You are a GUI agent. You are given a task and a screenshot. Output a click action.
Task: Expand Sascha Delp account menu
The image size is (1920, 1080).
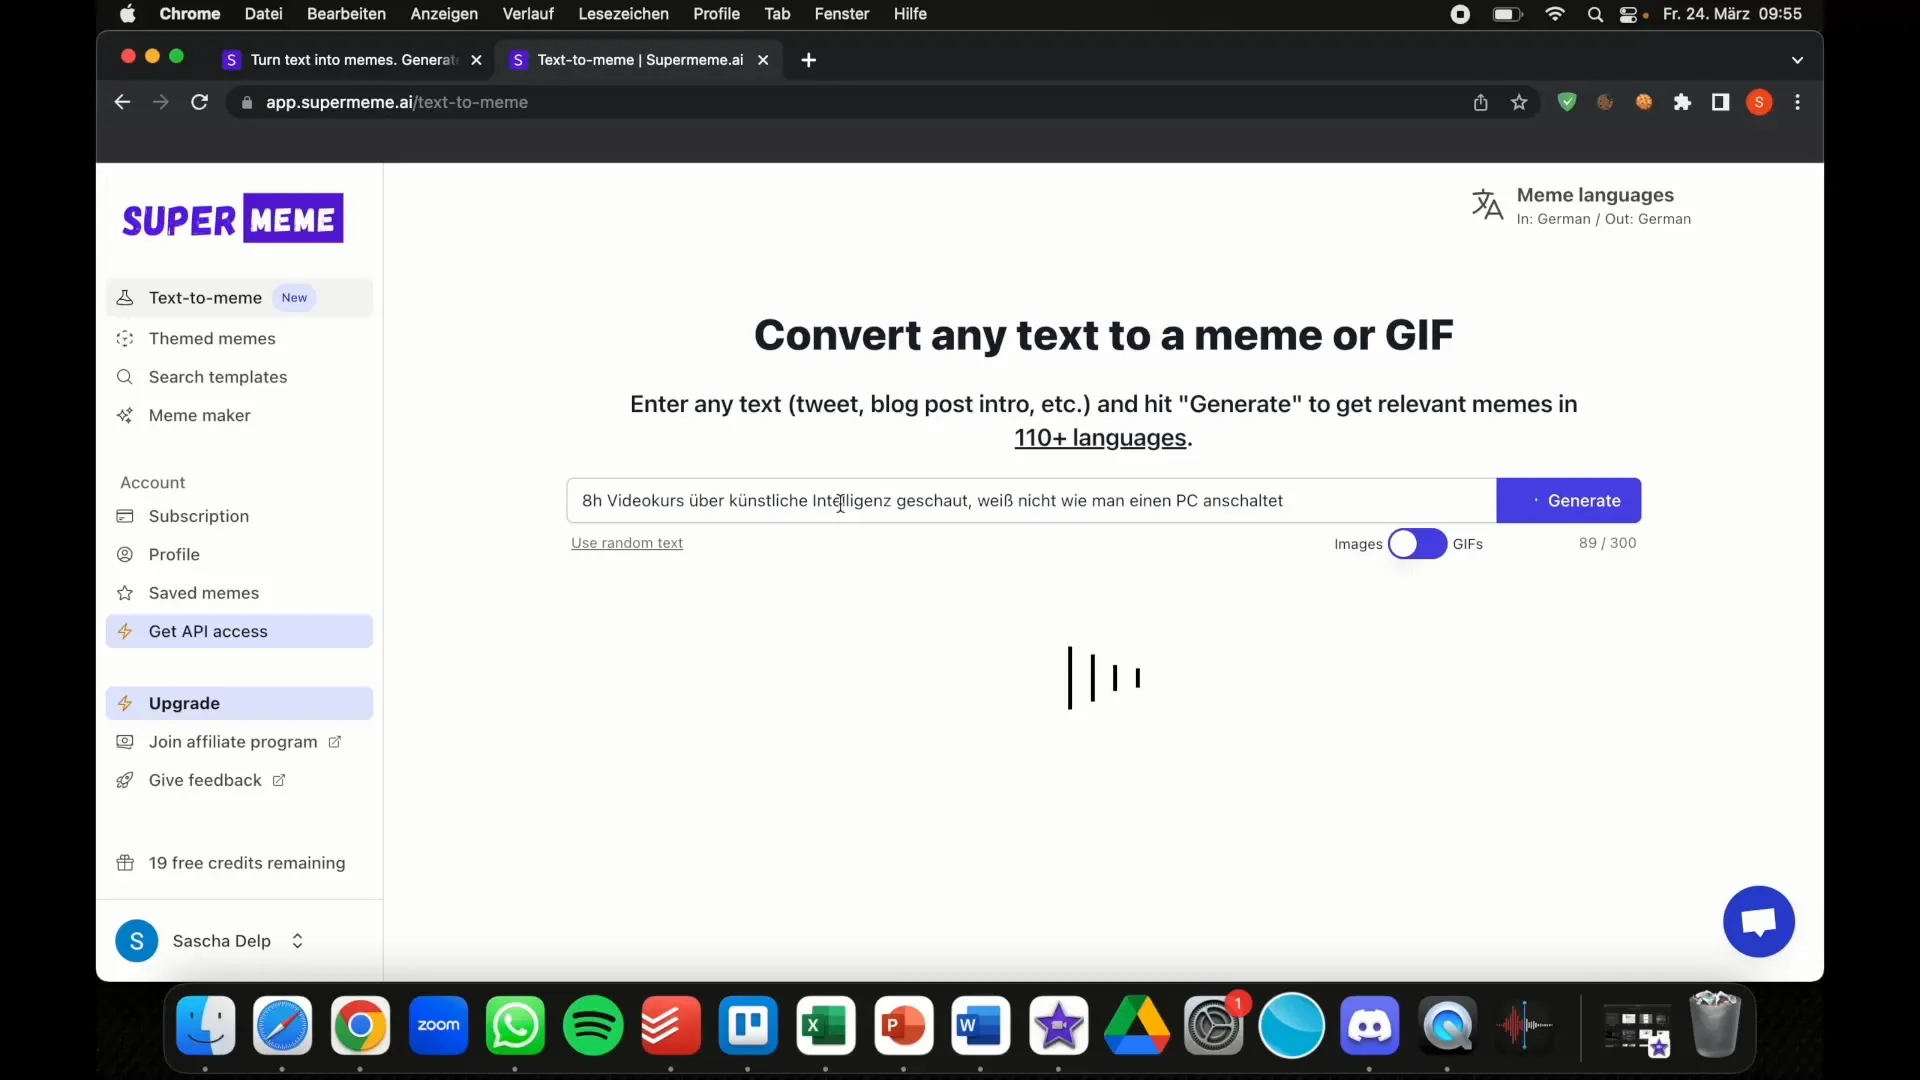pyautogui.click(x=297, y=940)
